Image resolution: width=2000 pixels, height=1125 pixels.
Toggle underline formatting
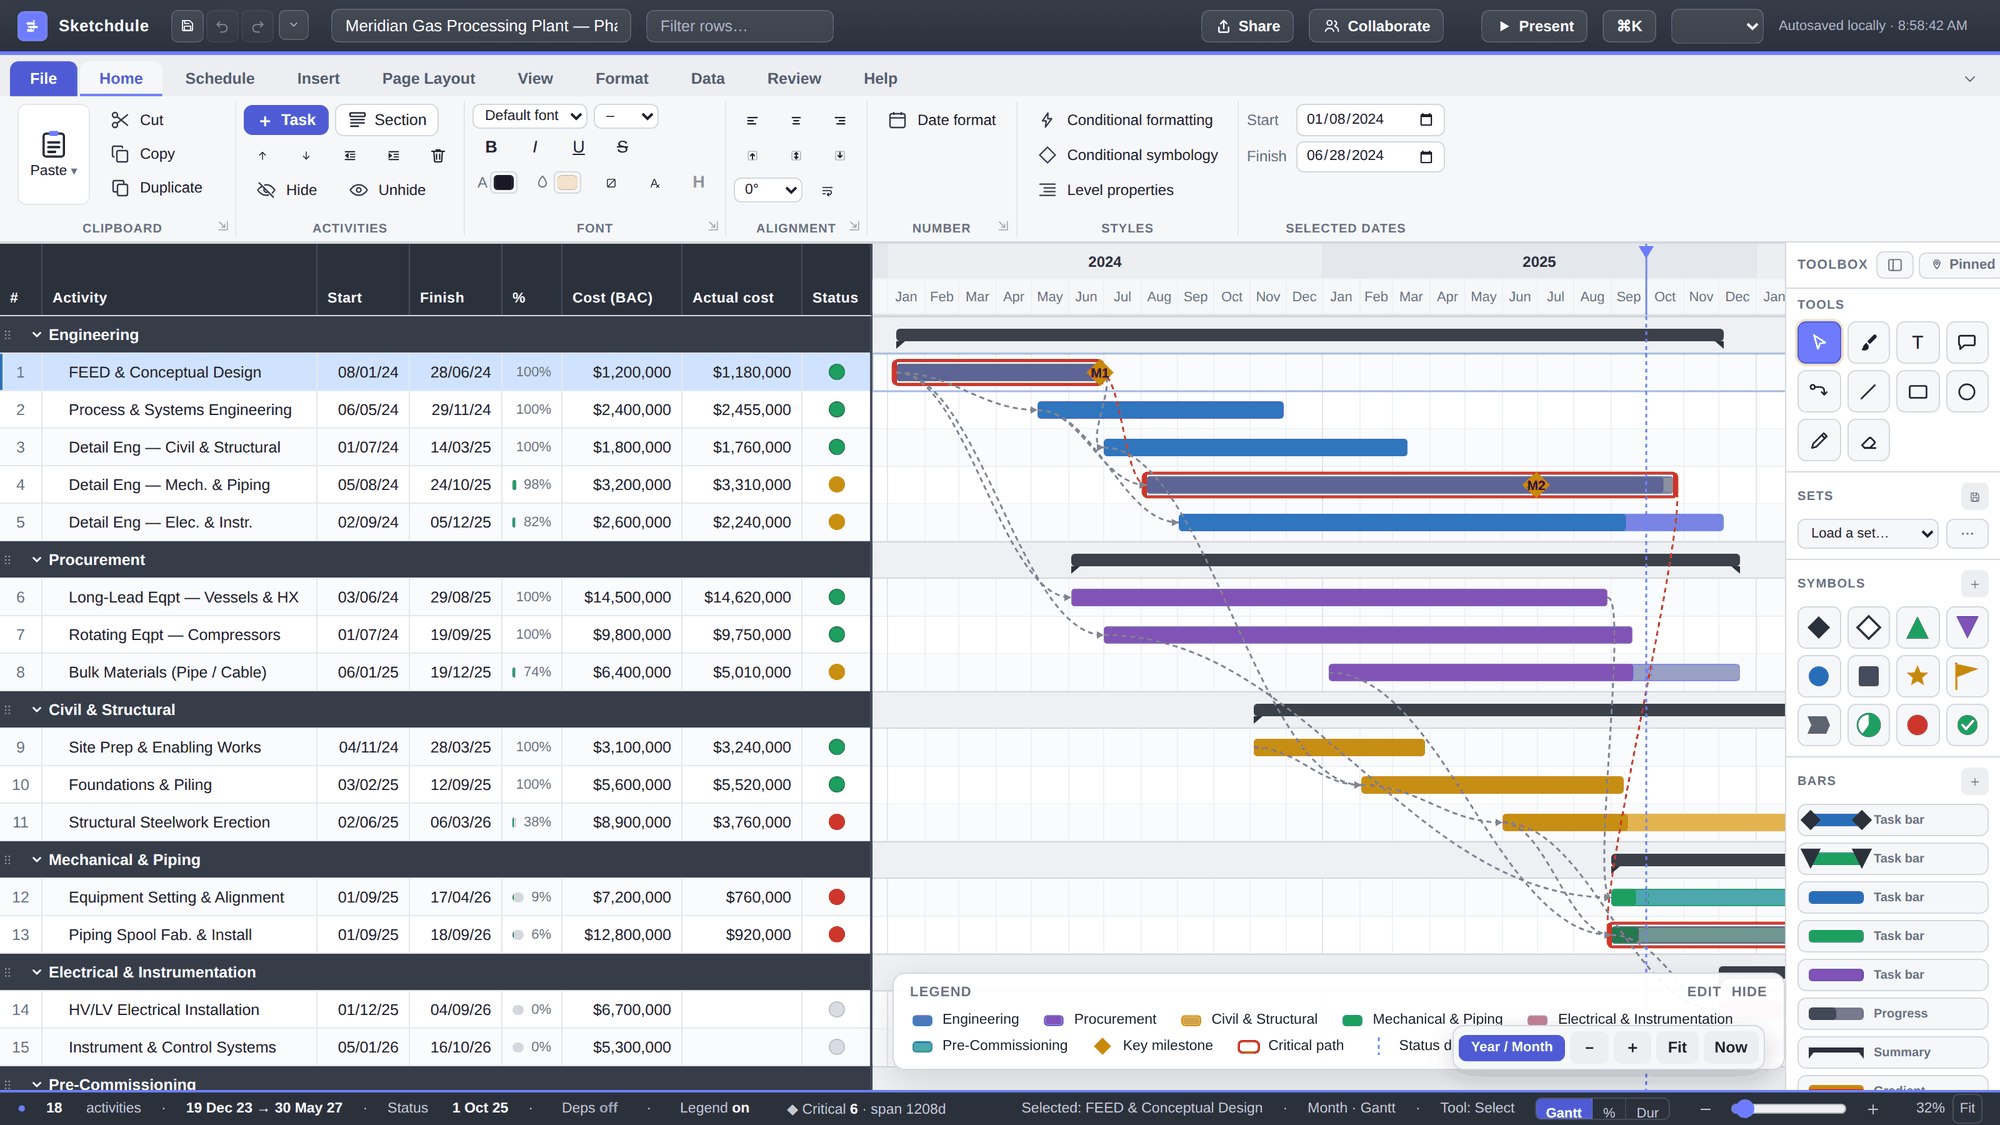pyautogui.click(x=578, y=147)
